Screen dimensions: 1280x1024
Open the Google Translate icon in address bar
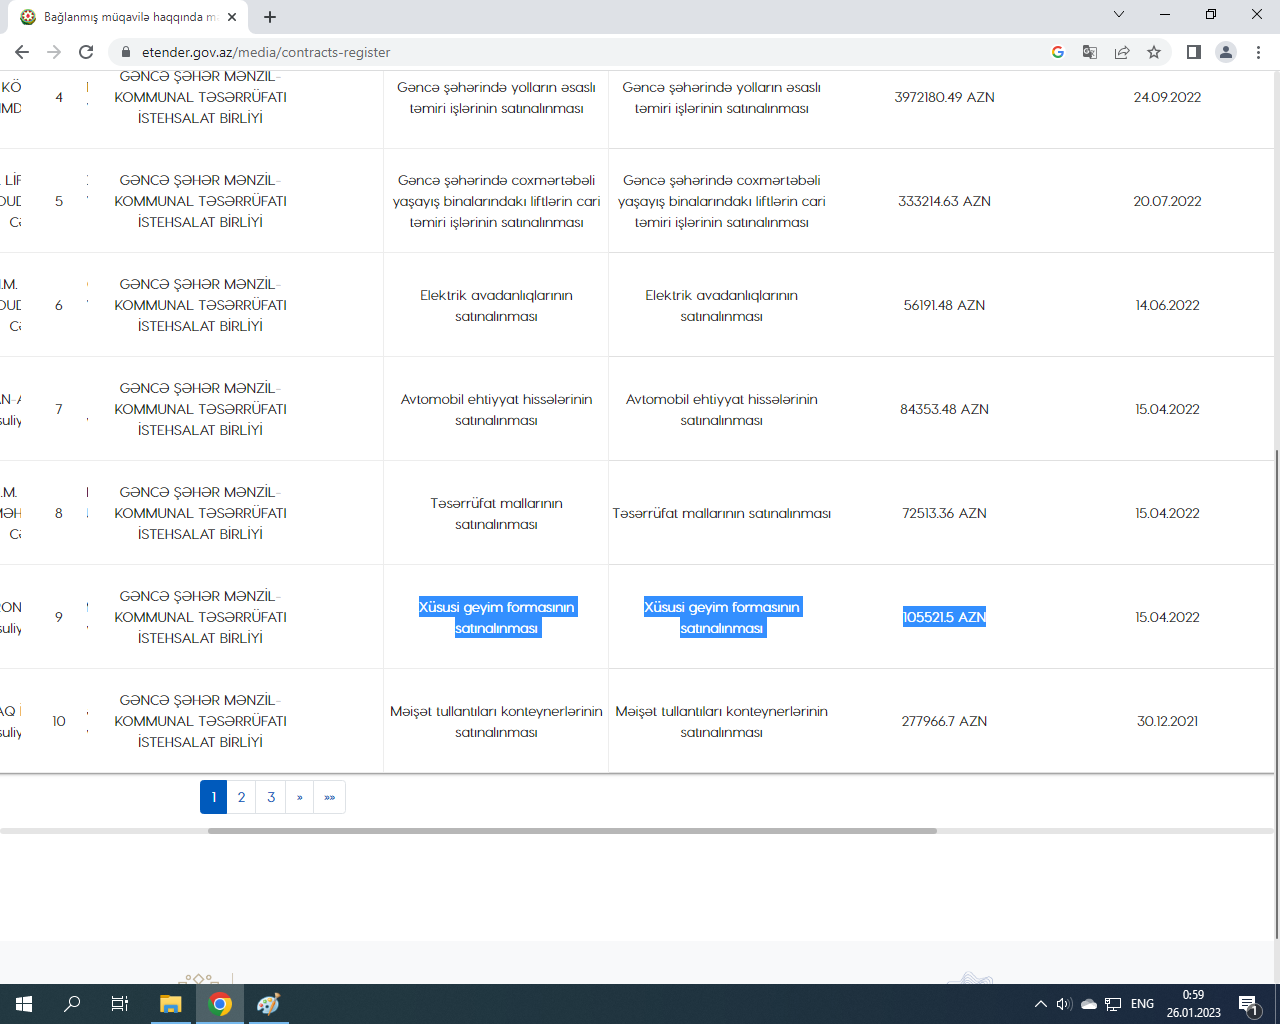pyautogui.click(x=1090, y=52)
